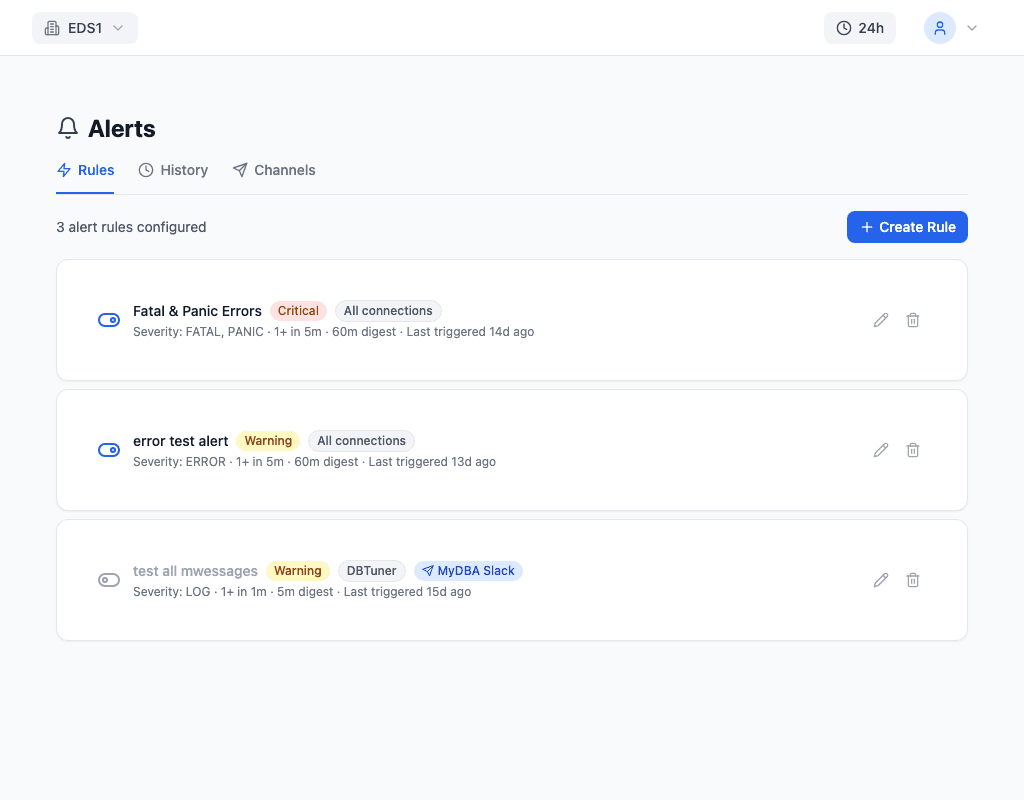Enable the test all mwessages toggle
Screen dimensions: 1024x800
coord(109,580)
